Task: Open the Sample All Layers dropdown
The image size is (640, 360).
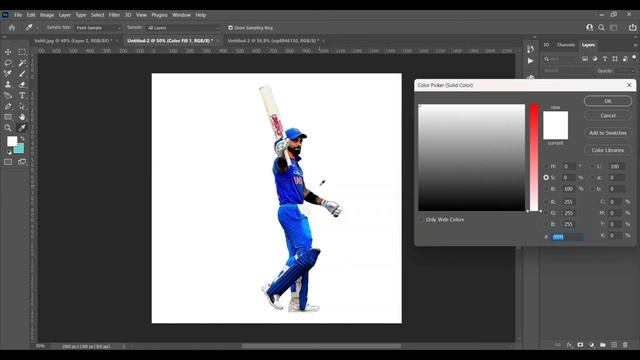Action: click(x=183, y=28)
